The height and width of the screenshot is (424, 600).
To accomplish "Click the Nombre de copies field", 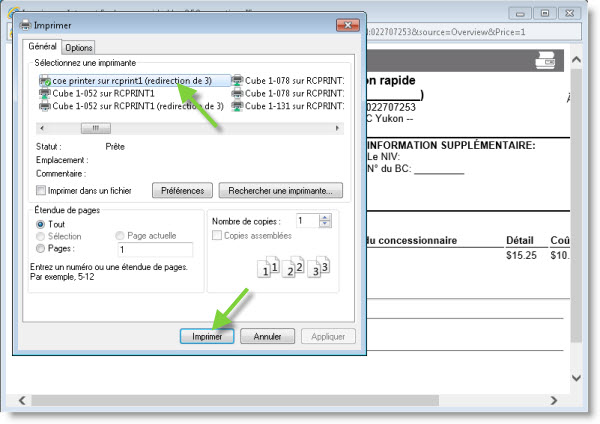I will [x=308, y=221].
